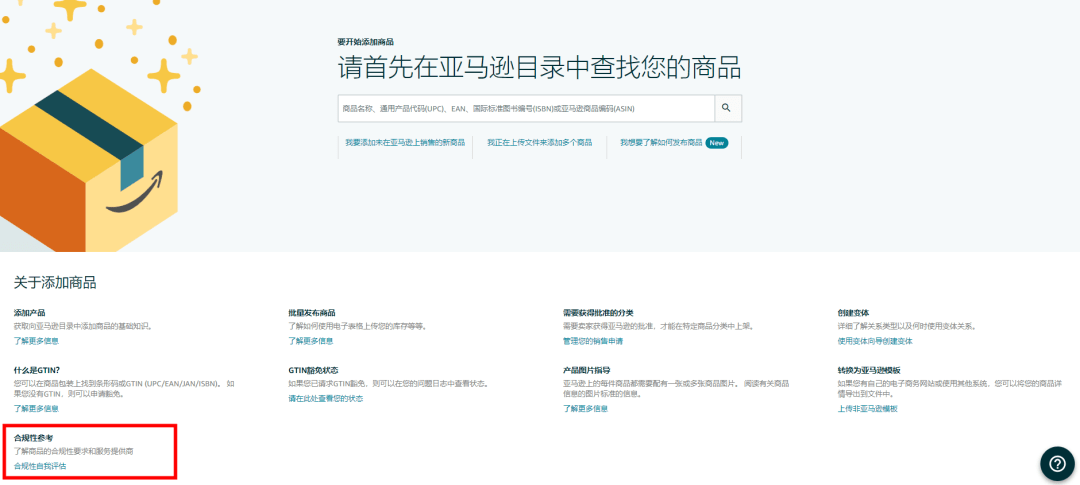
Task: Open the help question mark bubble
Action: (1057, 463)
